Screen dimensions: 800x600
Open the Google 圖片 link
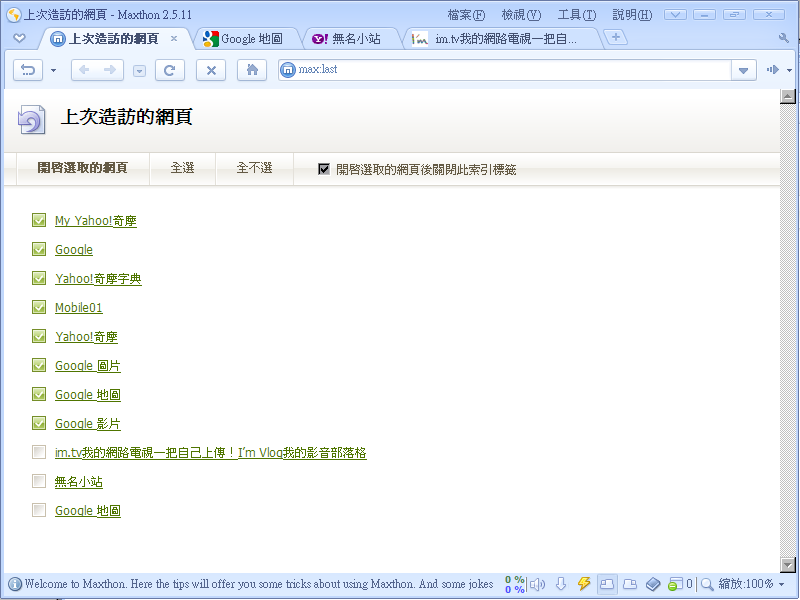pos(88,366)
